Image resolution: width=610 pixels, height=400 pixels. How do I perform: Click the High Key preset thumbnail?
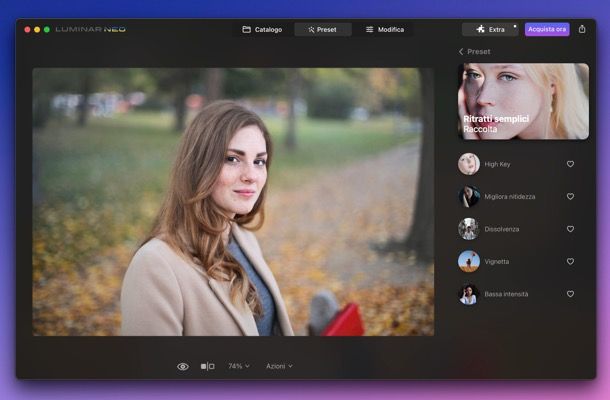pos(469,164)
